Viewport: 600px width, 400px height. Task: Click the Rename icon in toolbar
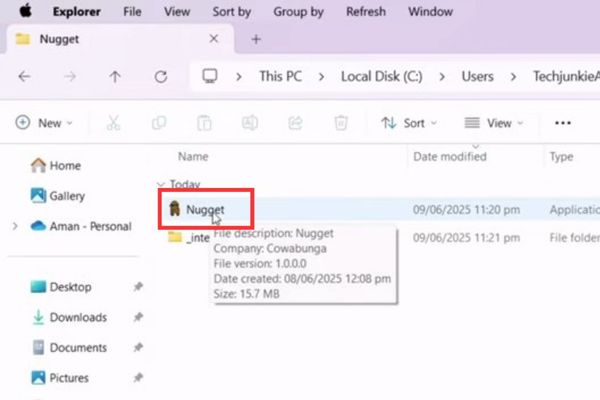[x=250, y=123]
